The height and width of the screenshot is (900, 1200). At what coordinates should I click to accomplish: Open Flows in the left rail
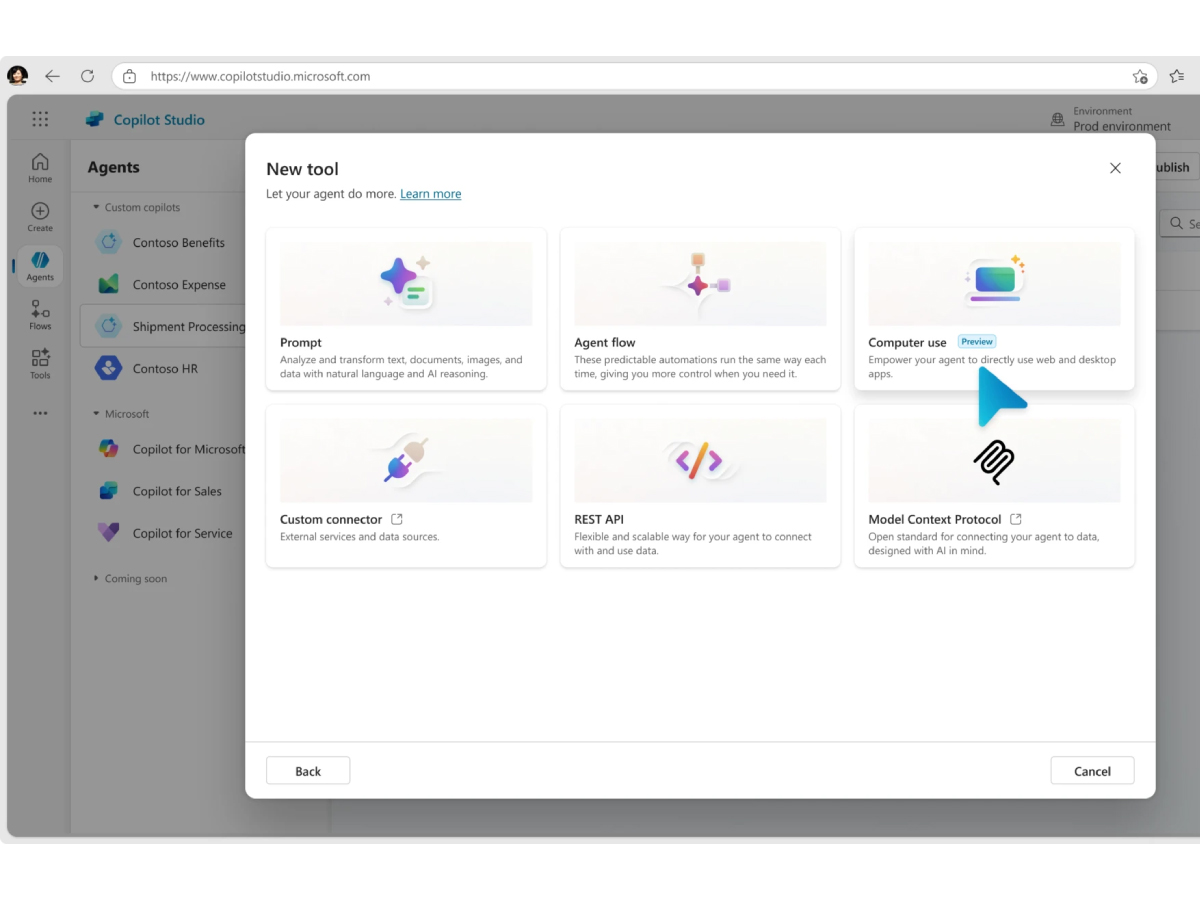(x=40, y=315)
